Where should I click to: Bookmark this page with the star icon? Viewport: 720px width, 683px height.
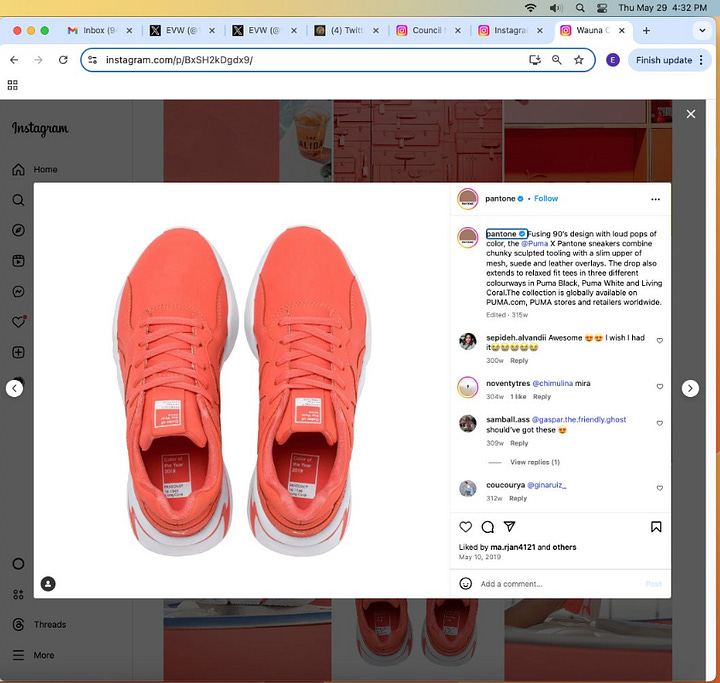click(x=579, y=60)
